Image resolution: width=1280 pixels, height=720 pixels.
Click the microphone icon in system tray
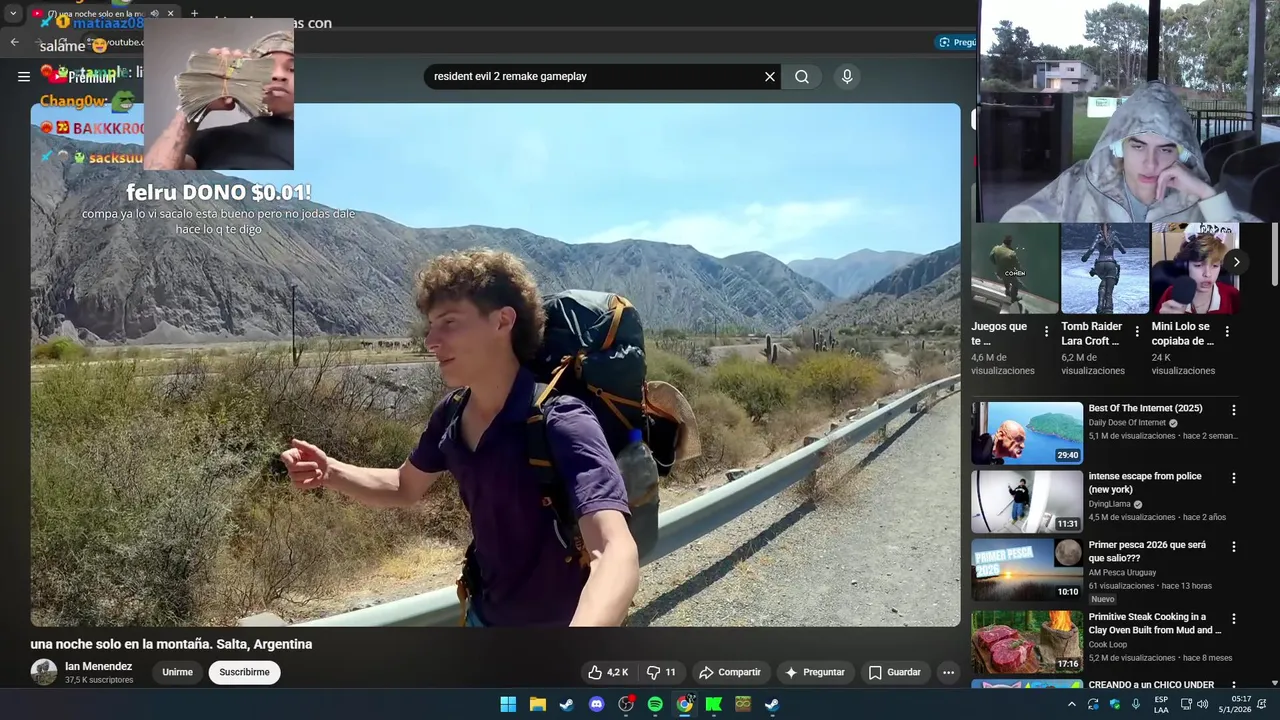1136,704
